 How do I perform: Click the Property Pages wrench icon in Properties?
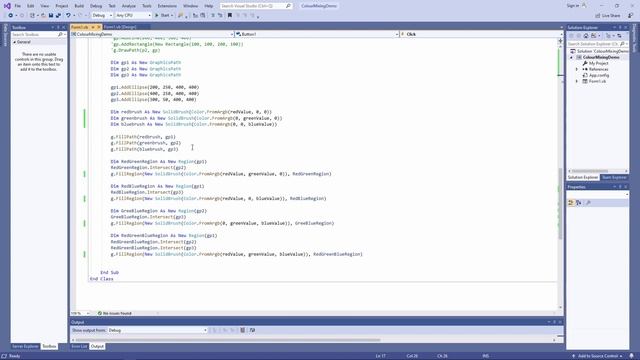click(588, 202)
